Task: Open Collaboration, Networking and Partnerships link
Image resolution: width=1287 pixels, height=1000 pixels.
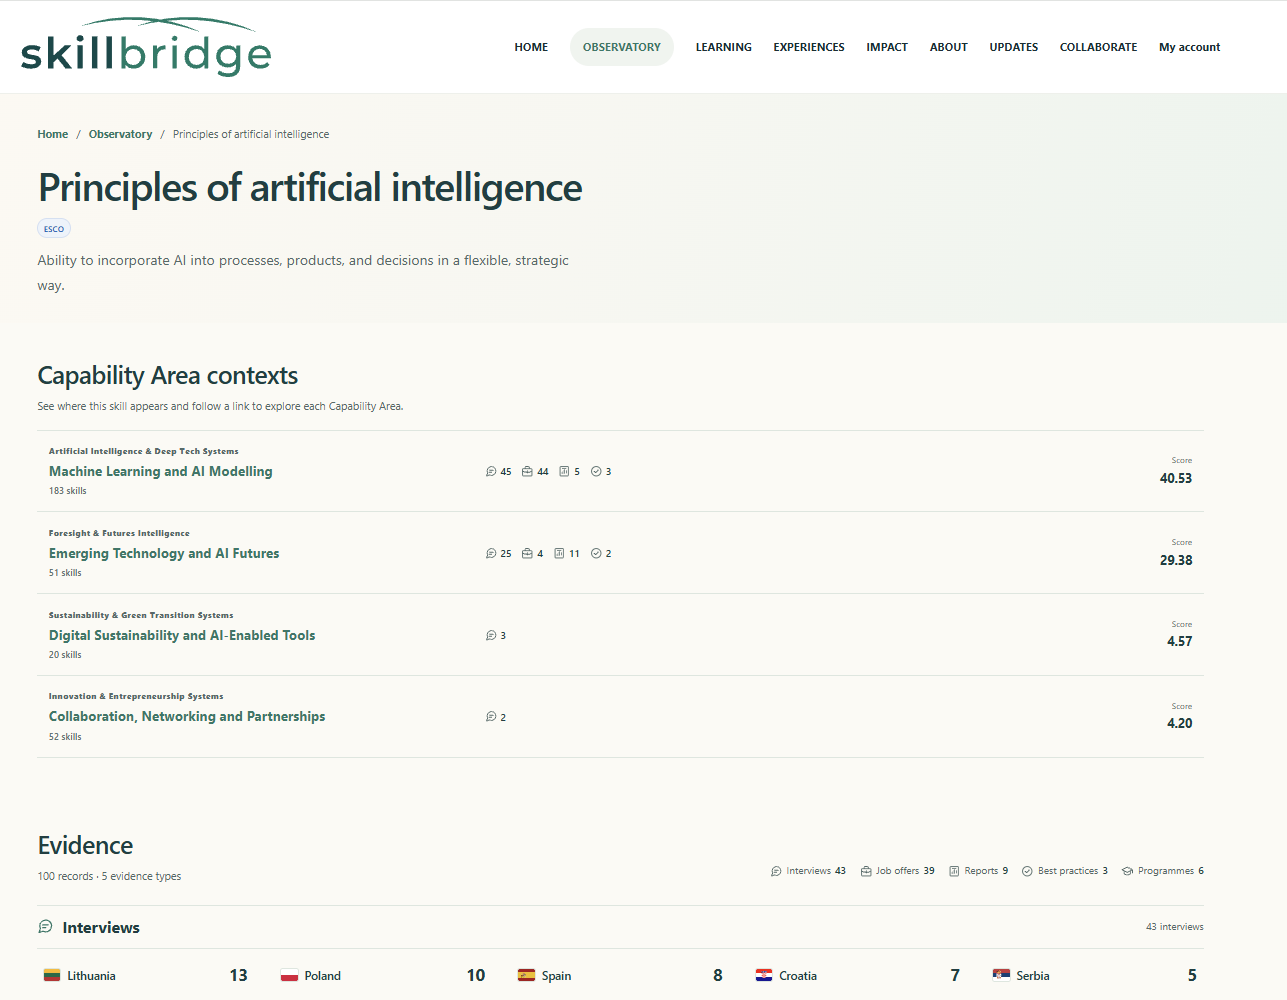Action: pos(187,716)
